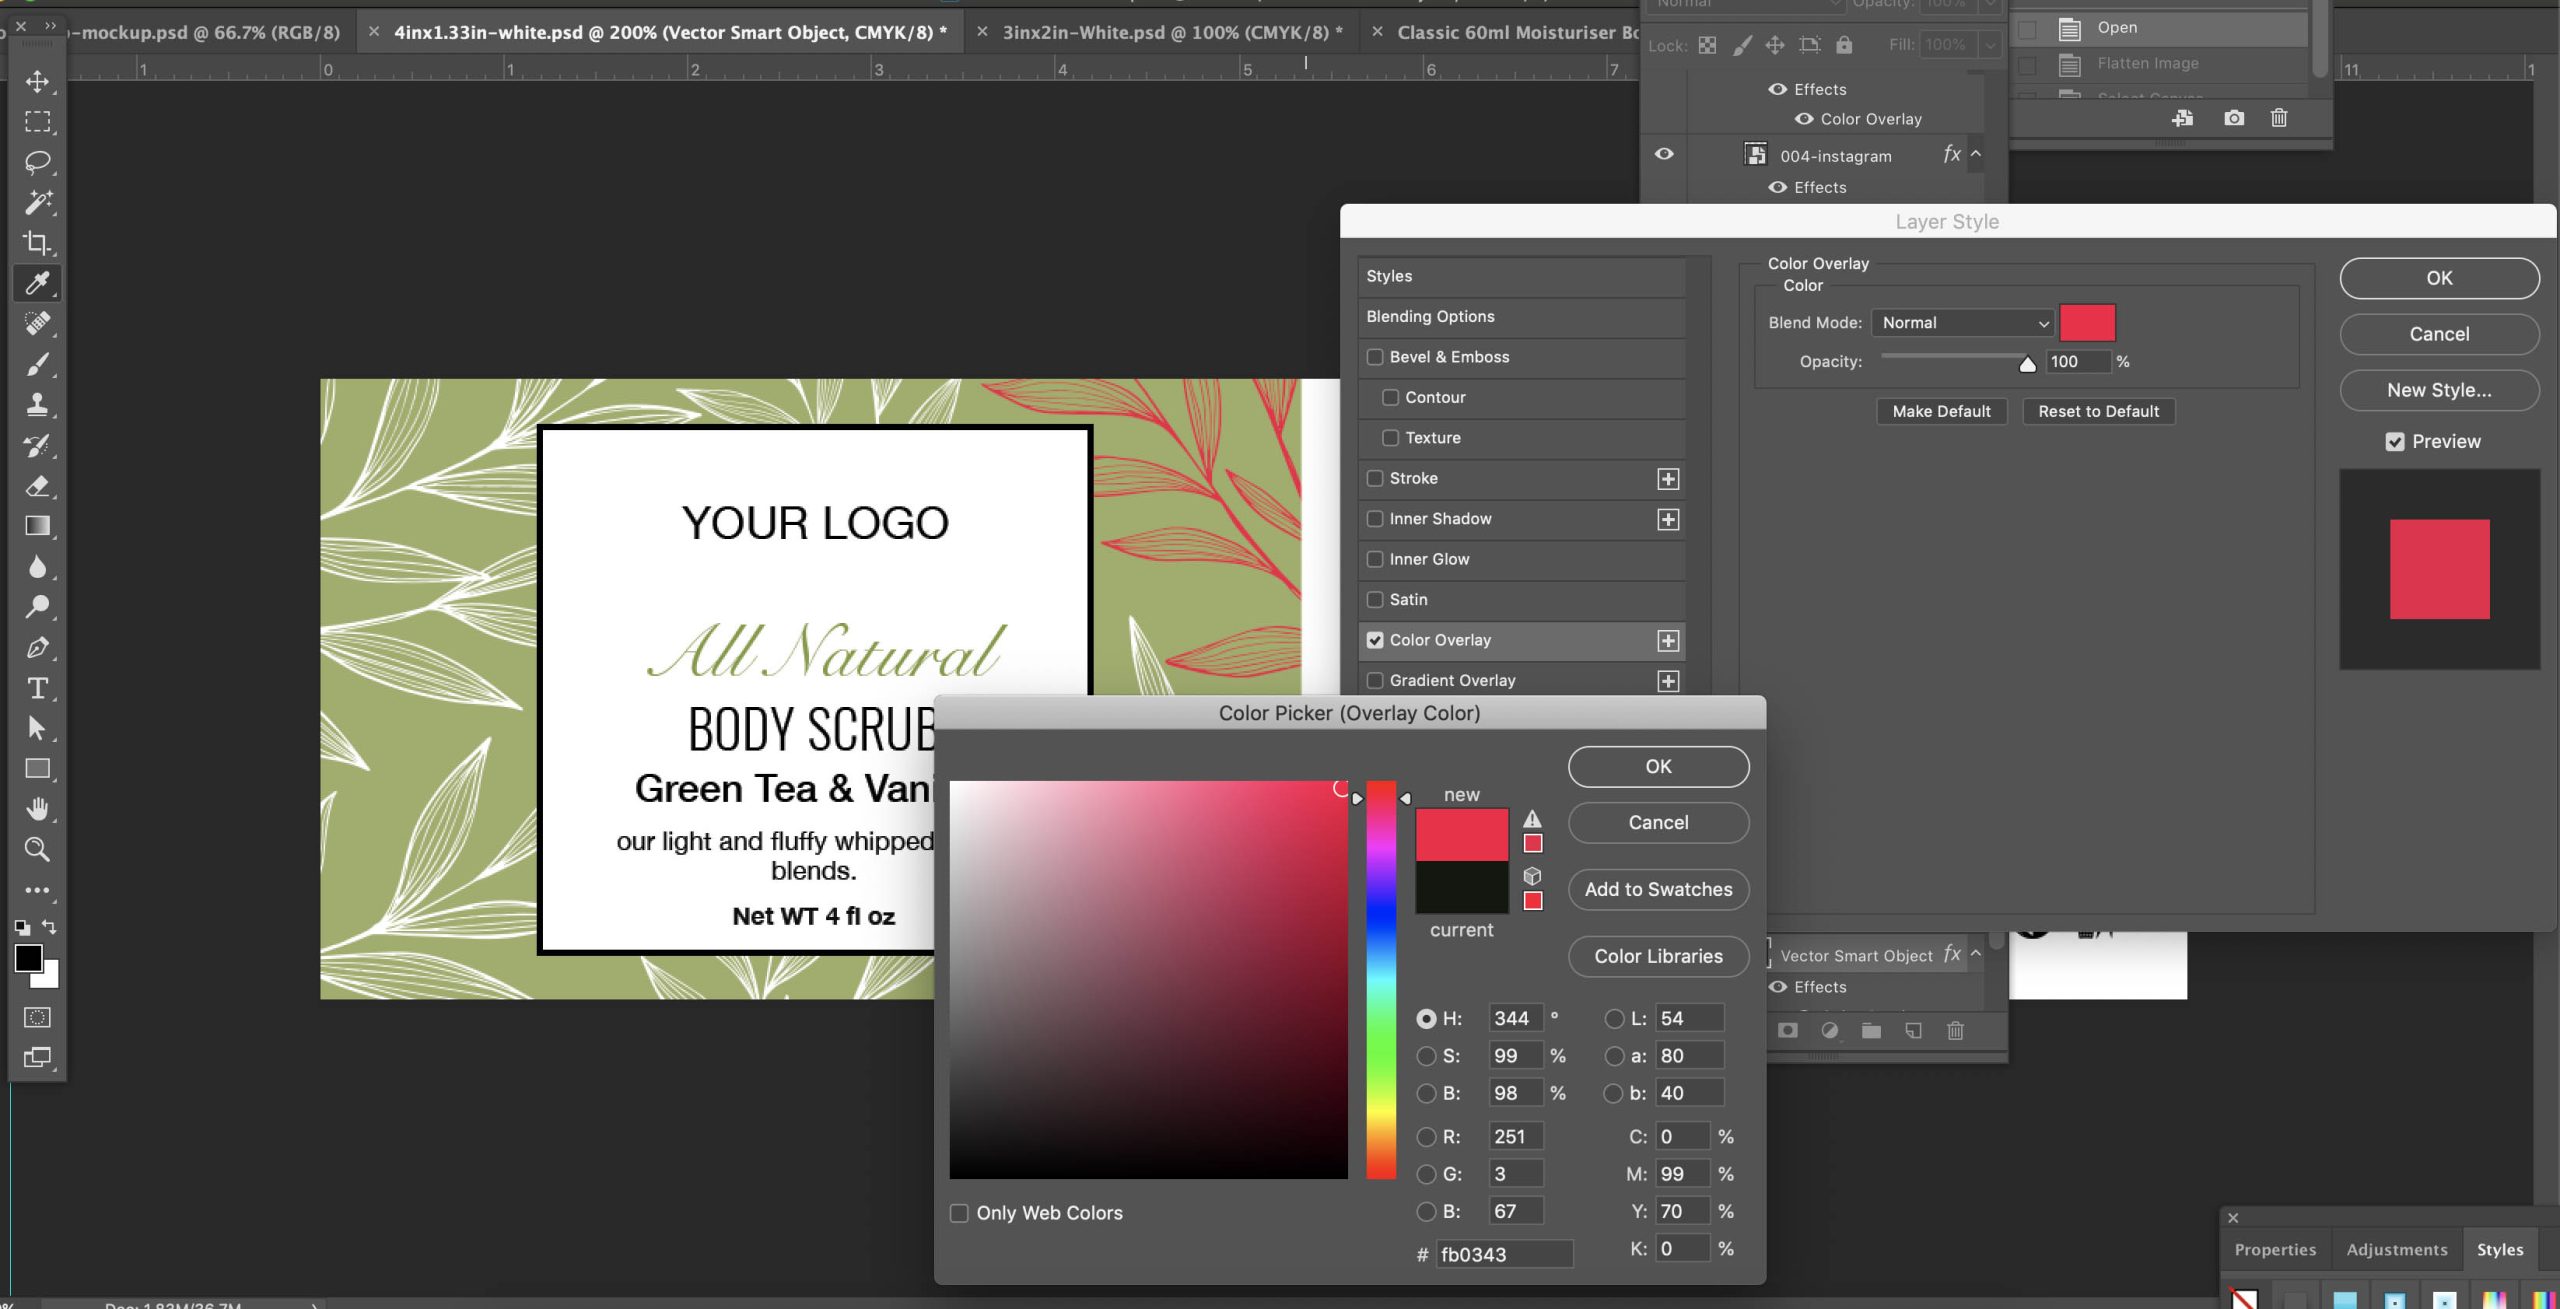This screenshot has width=2560, height=1309.
Task: Select the Eraser tool
Action: point(37,486)
